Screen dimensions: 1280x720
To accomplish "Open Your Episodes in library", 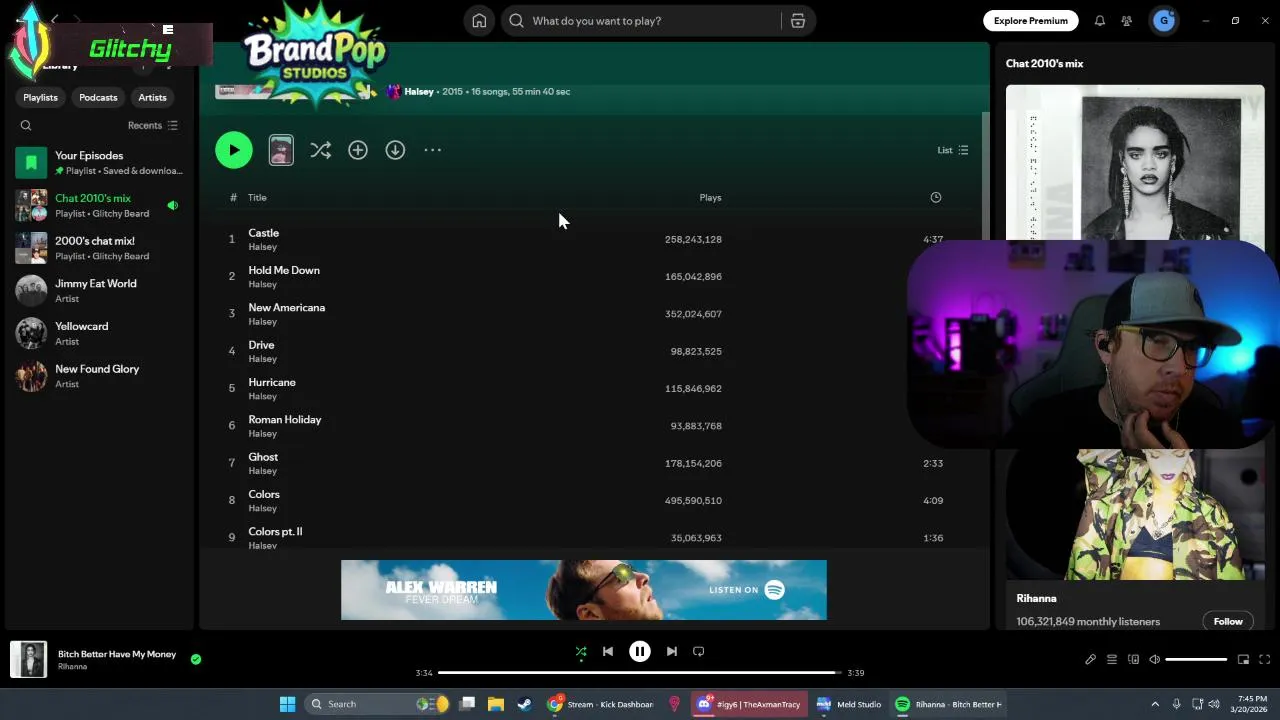I will click(98, 162).
